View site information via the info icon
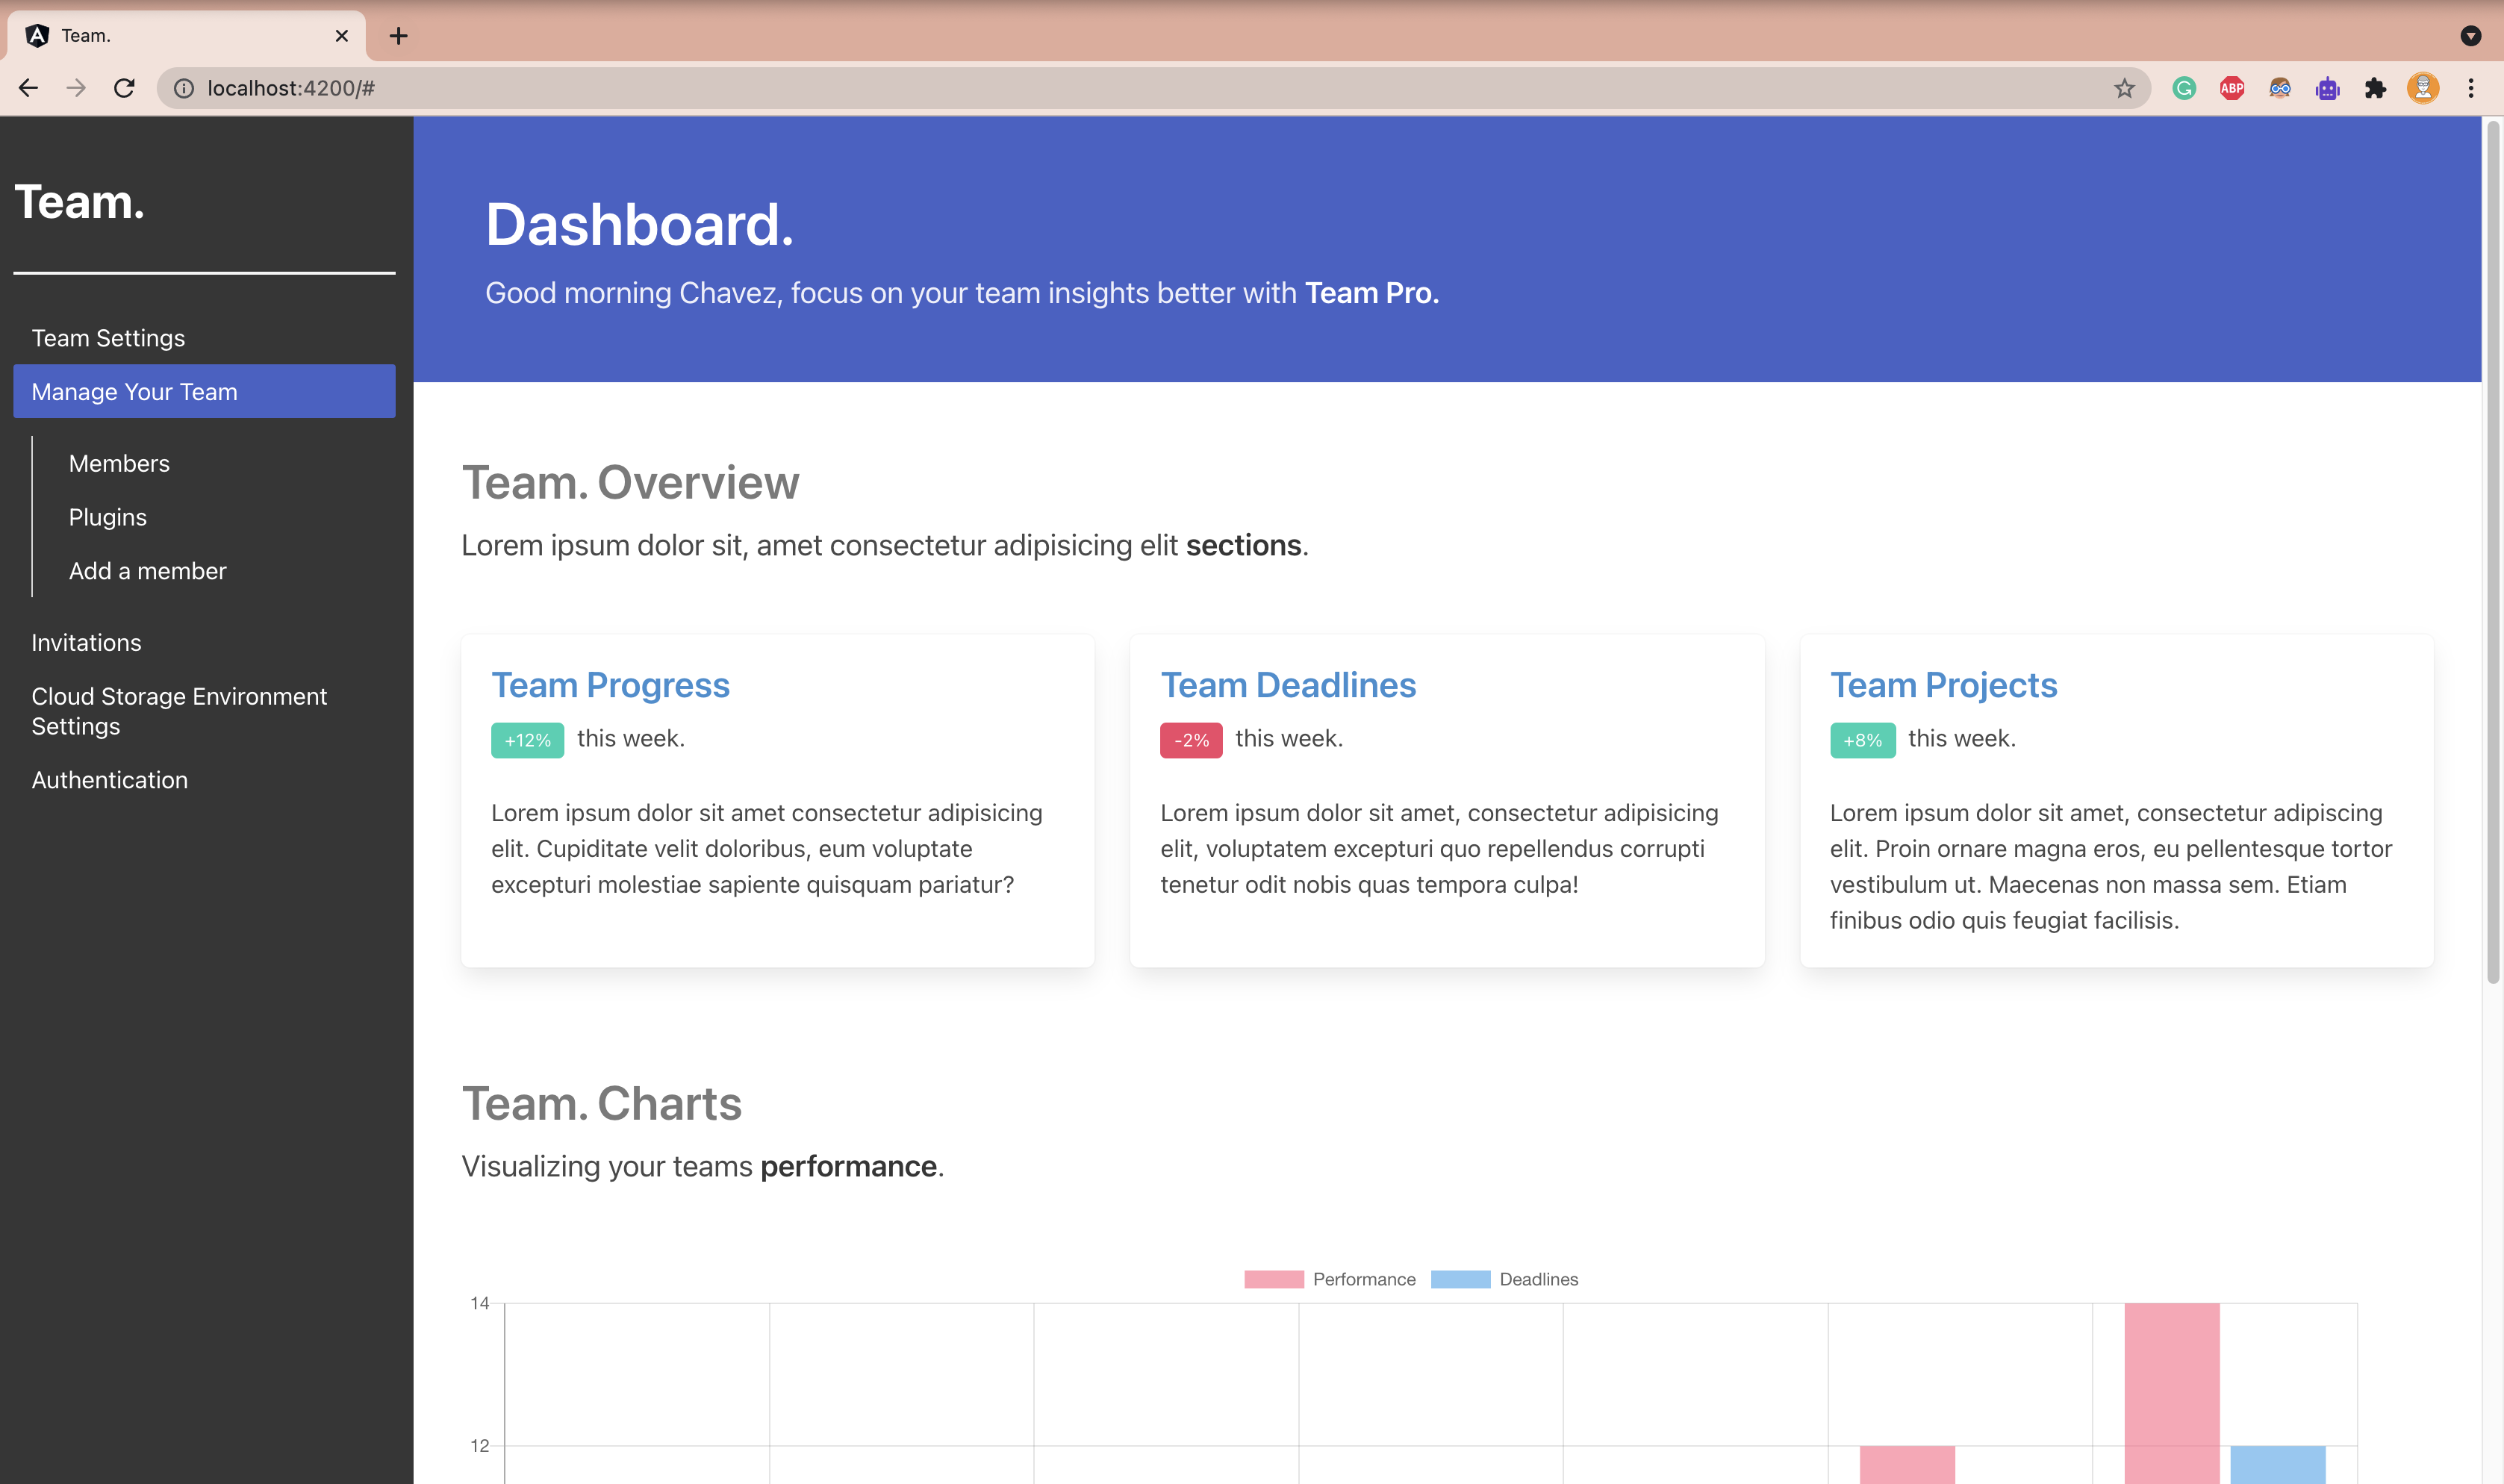2504x1484 pixels. [184, 88]
